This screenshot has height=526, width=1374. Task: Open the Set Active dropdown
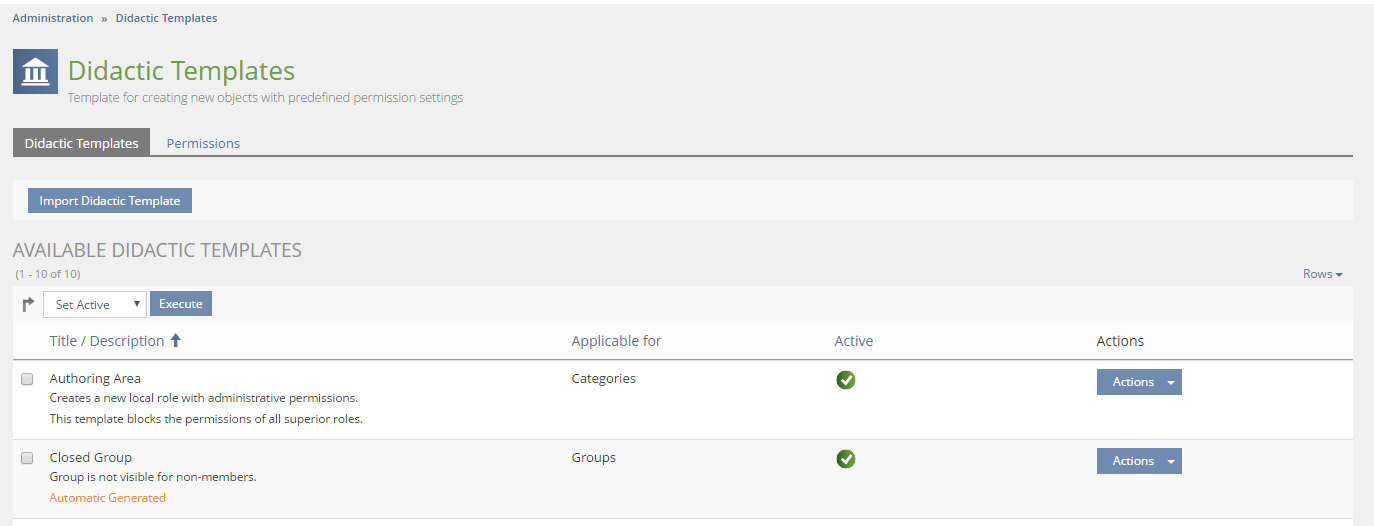click(x=95, y=304)
